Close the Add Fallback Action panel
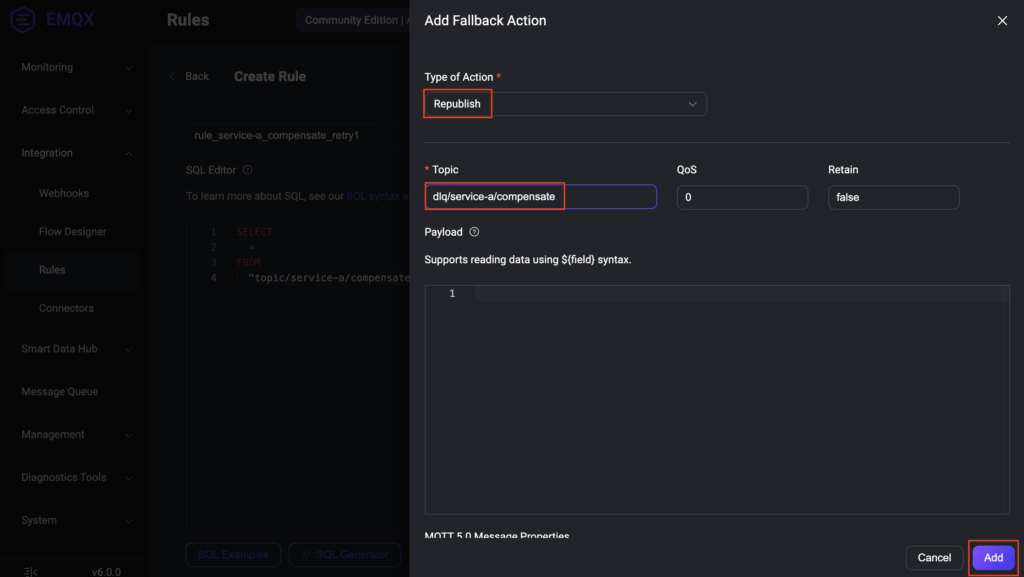1024x577 pixels. [x=1002, y=21]
